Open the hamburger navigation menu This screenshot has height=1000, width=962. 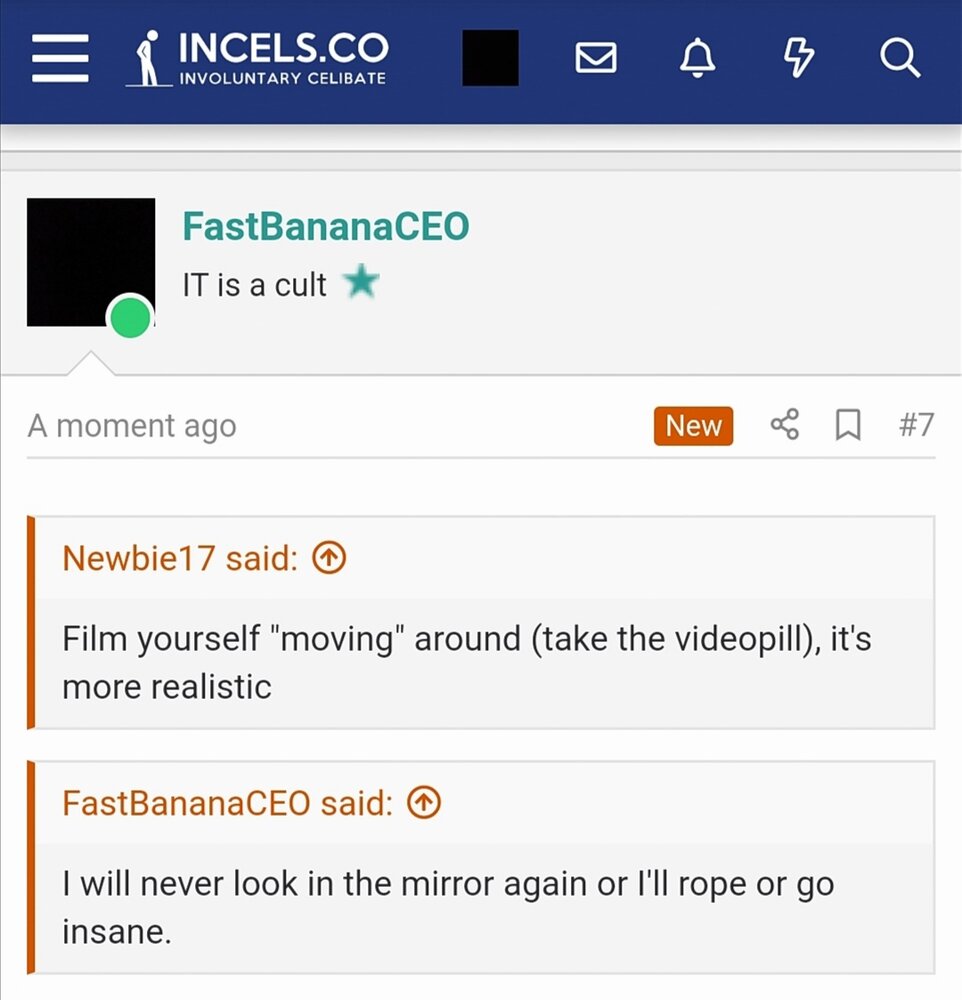pos(60,60)
